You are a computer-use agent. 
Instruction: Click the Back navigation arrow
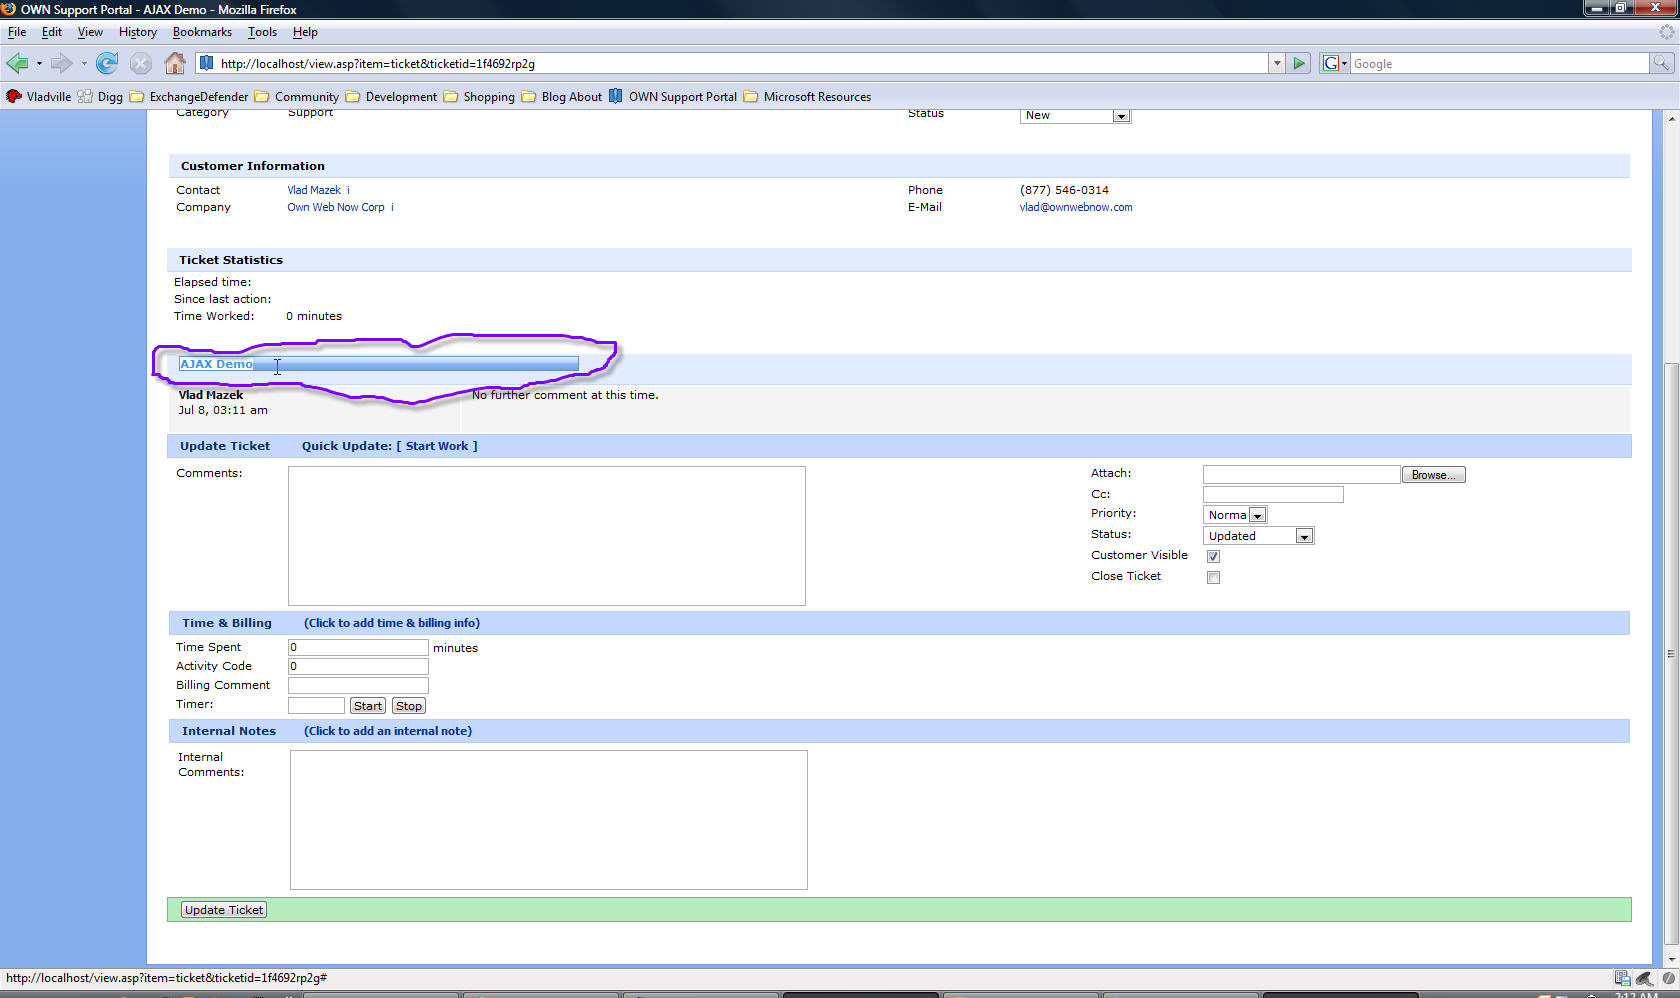click(x=17, y=64)
